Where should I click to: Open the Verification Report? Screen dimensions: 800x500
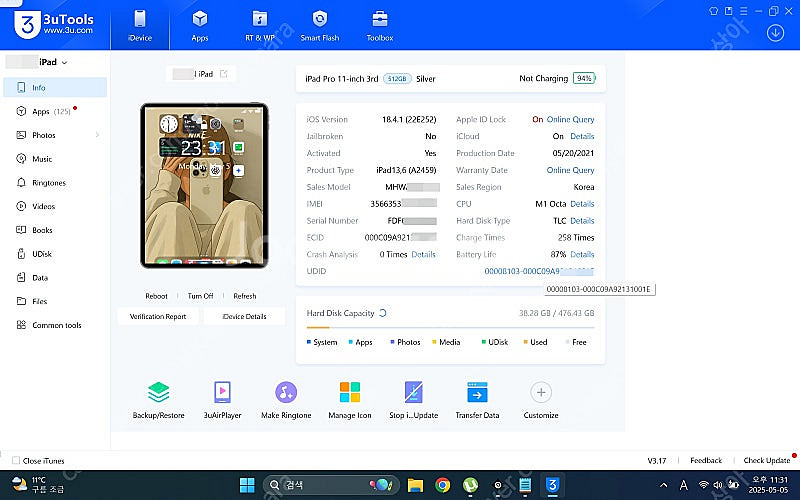pyautogui.click(x=158, y=316)
